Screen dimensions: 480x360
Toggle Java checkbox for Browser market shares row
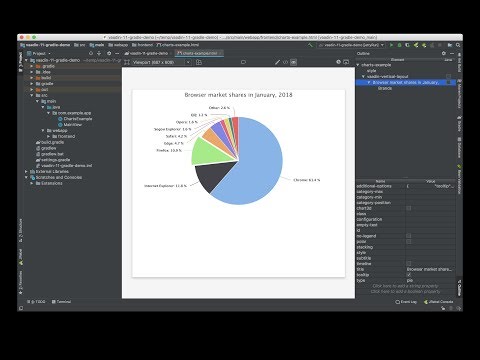[x=448, y=82]
